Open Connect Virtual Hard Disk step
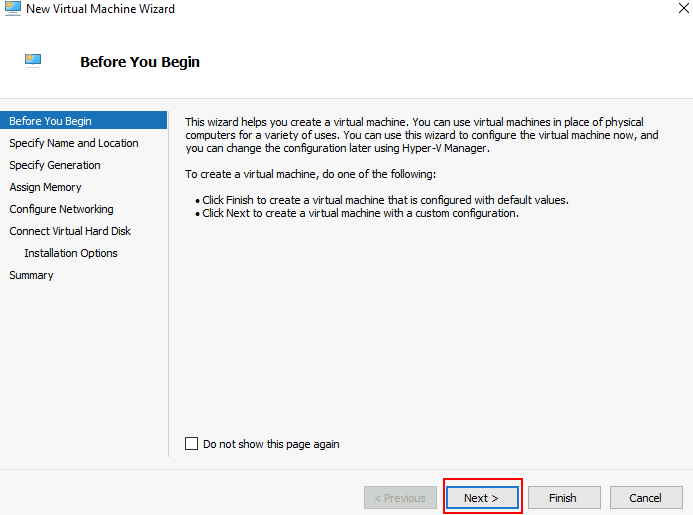Viewport: 693px width, 515px height. pos(70,231)
